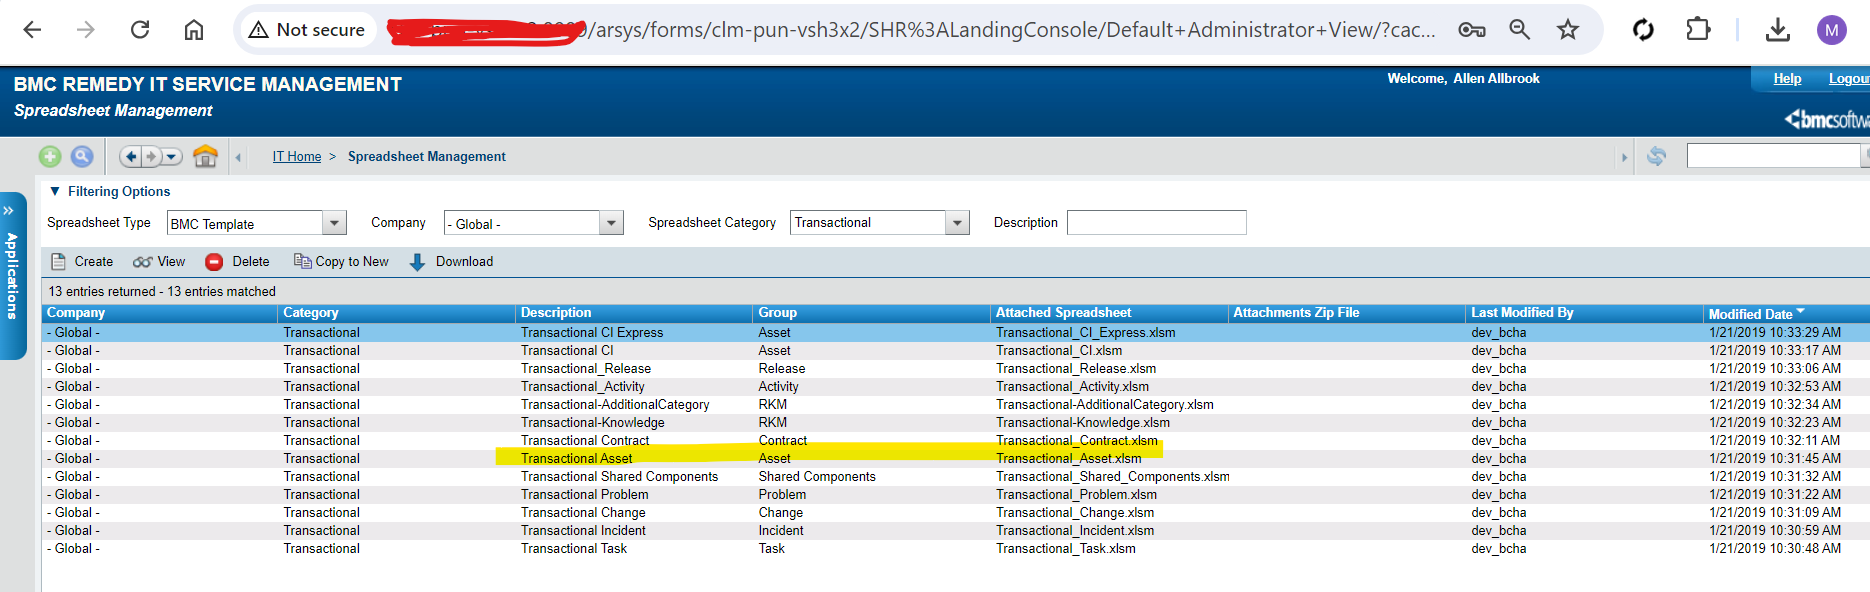Viewport: 1870px width, 592px height.
Task: Sort by the Description column header
Action: click(635, 313)
